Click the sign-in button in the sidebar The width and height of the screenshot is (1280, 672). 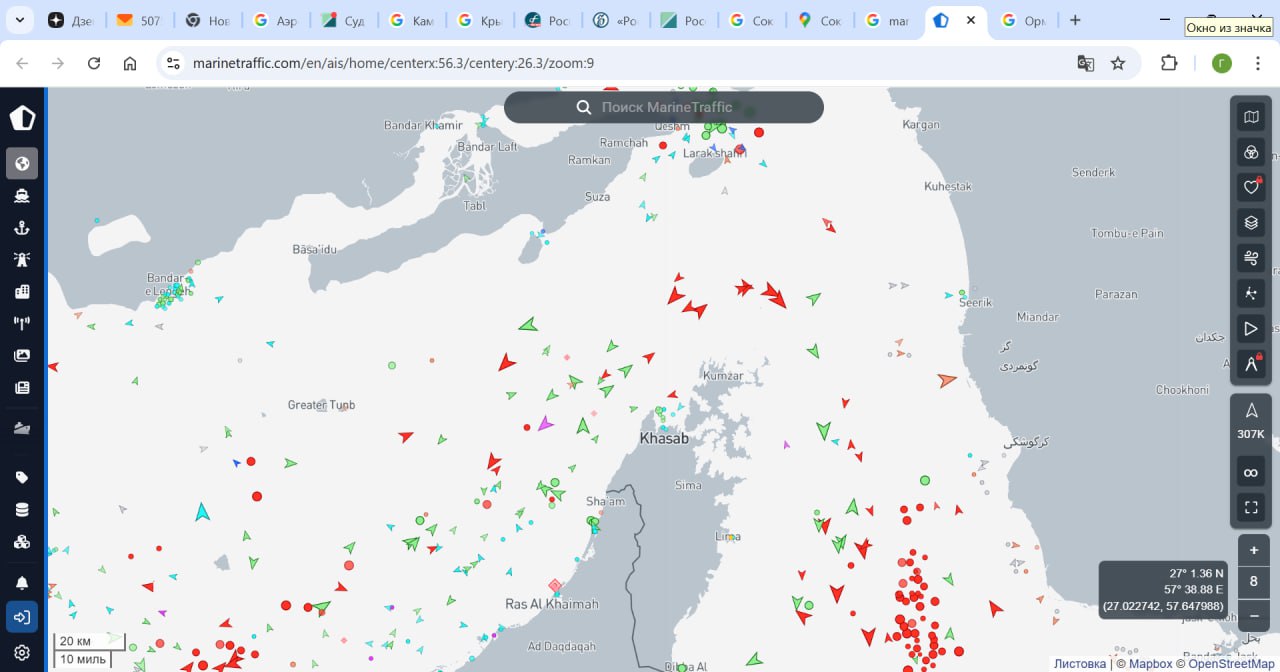click(22, 616)
